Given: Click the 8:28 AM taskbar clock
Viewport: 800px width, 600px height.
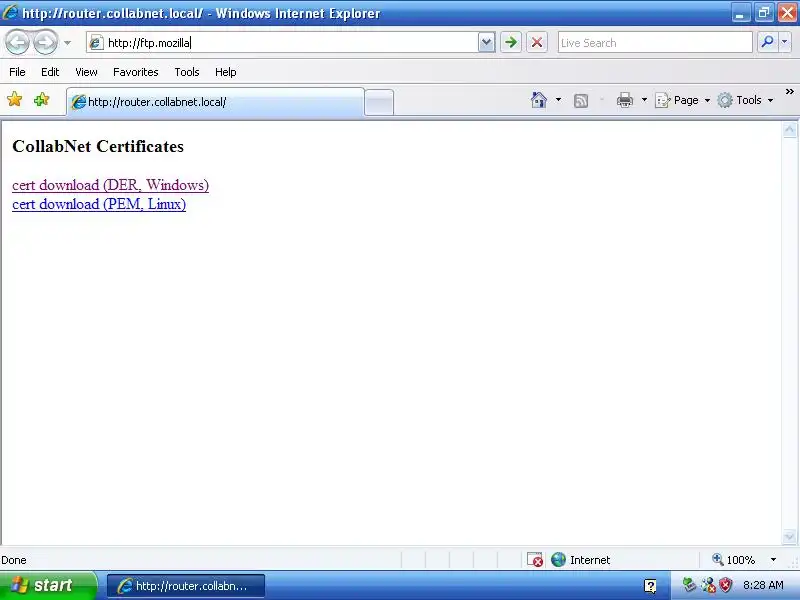Looking at the screenshot, I should coord(763,585).
